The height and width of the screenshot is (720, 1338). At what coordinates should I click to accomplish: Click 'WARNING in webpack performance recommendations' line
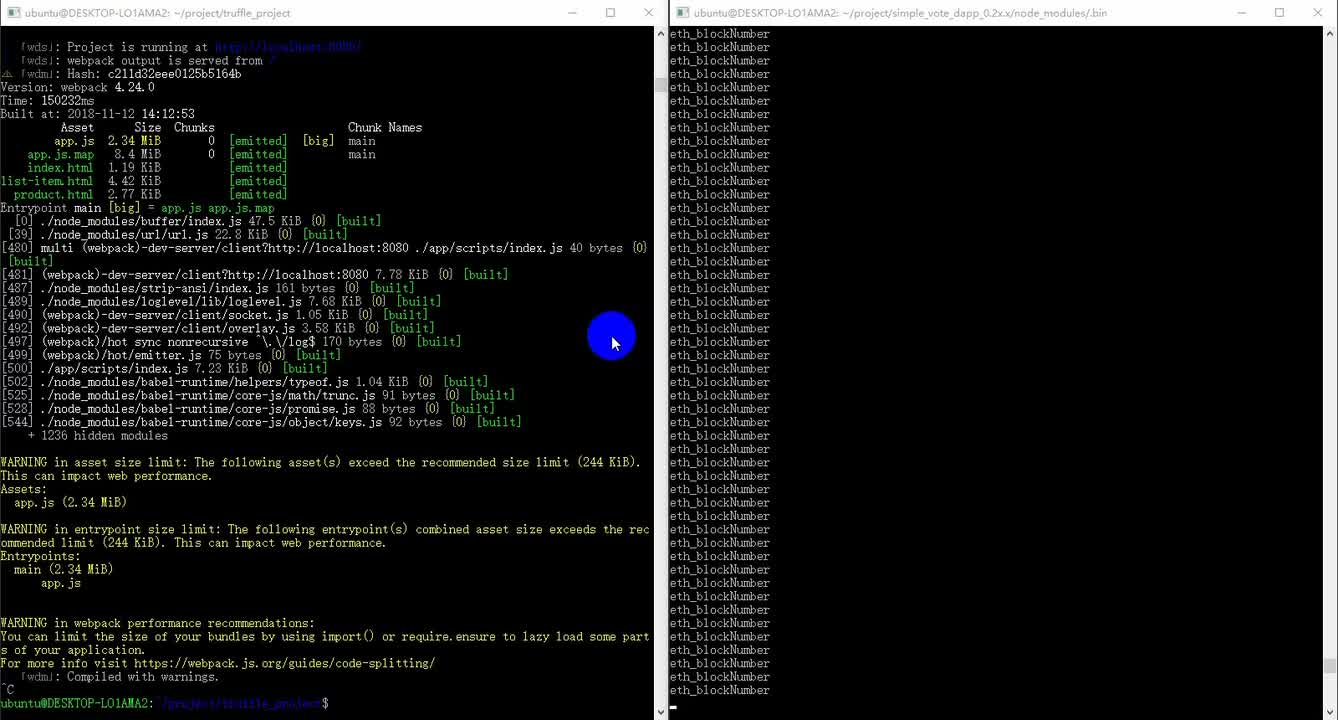coord(157,623)
